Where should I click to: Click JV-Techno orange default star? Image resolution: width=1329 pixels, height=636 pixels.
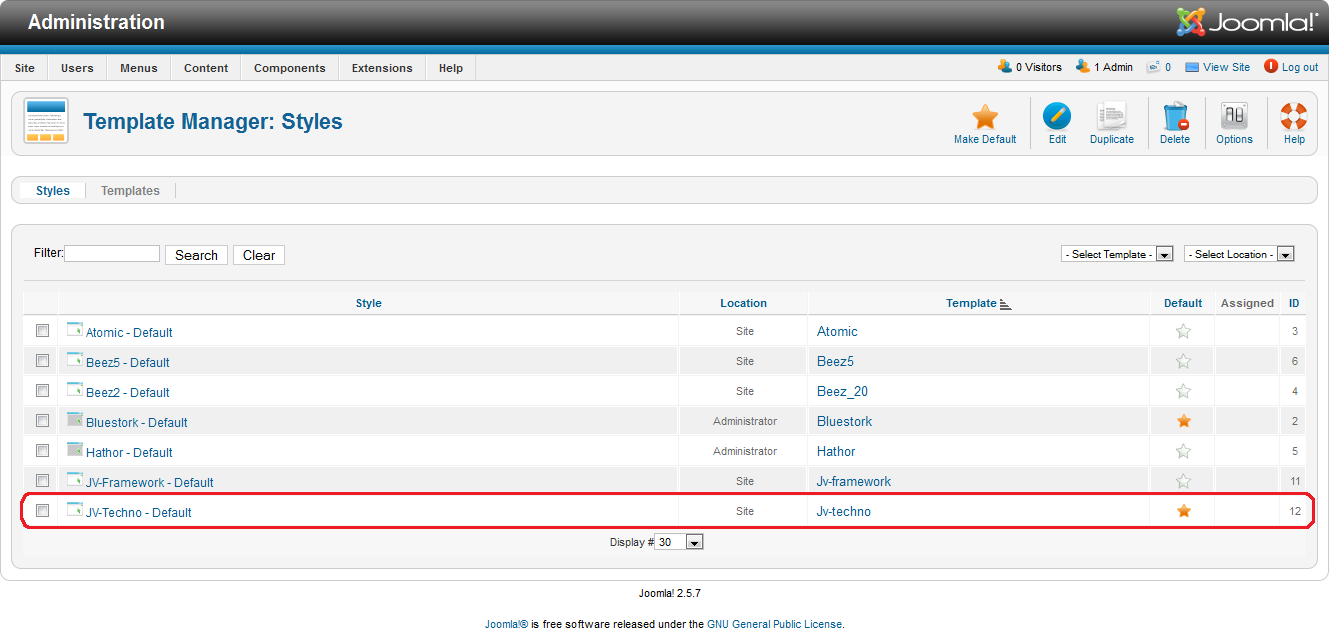[1184, 511]
